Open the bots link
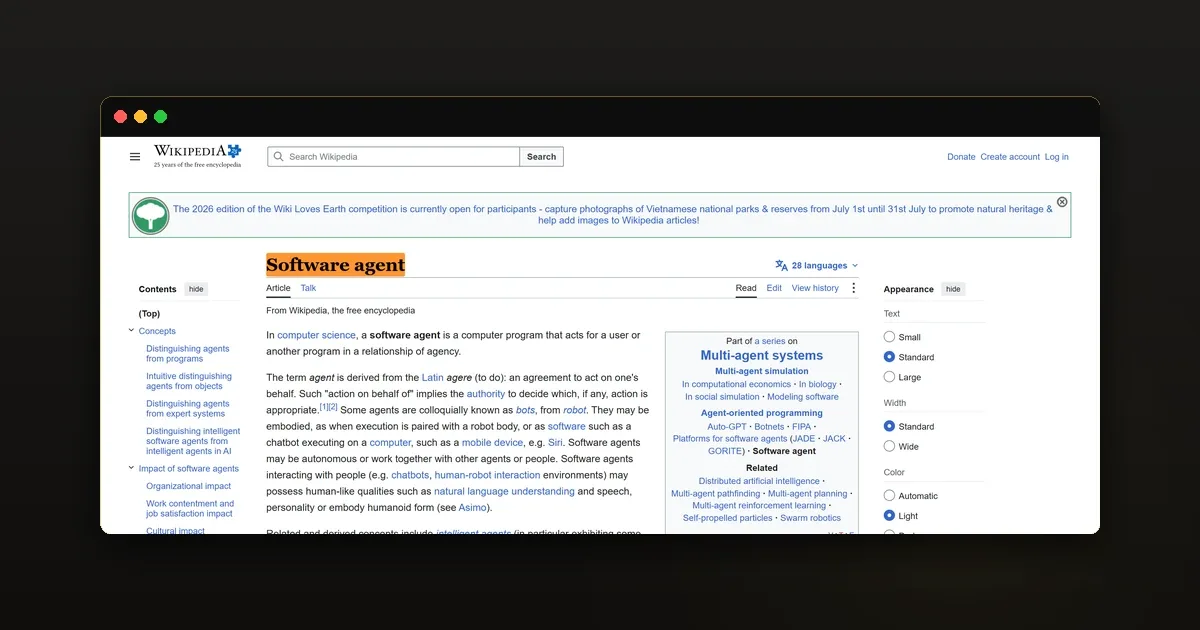Viewport: 1200px width, 630px height. point(525,410)
